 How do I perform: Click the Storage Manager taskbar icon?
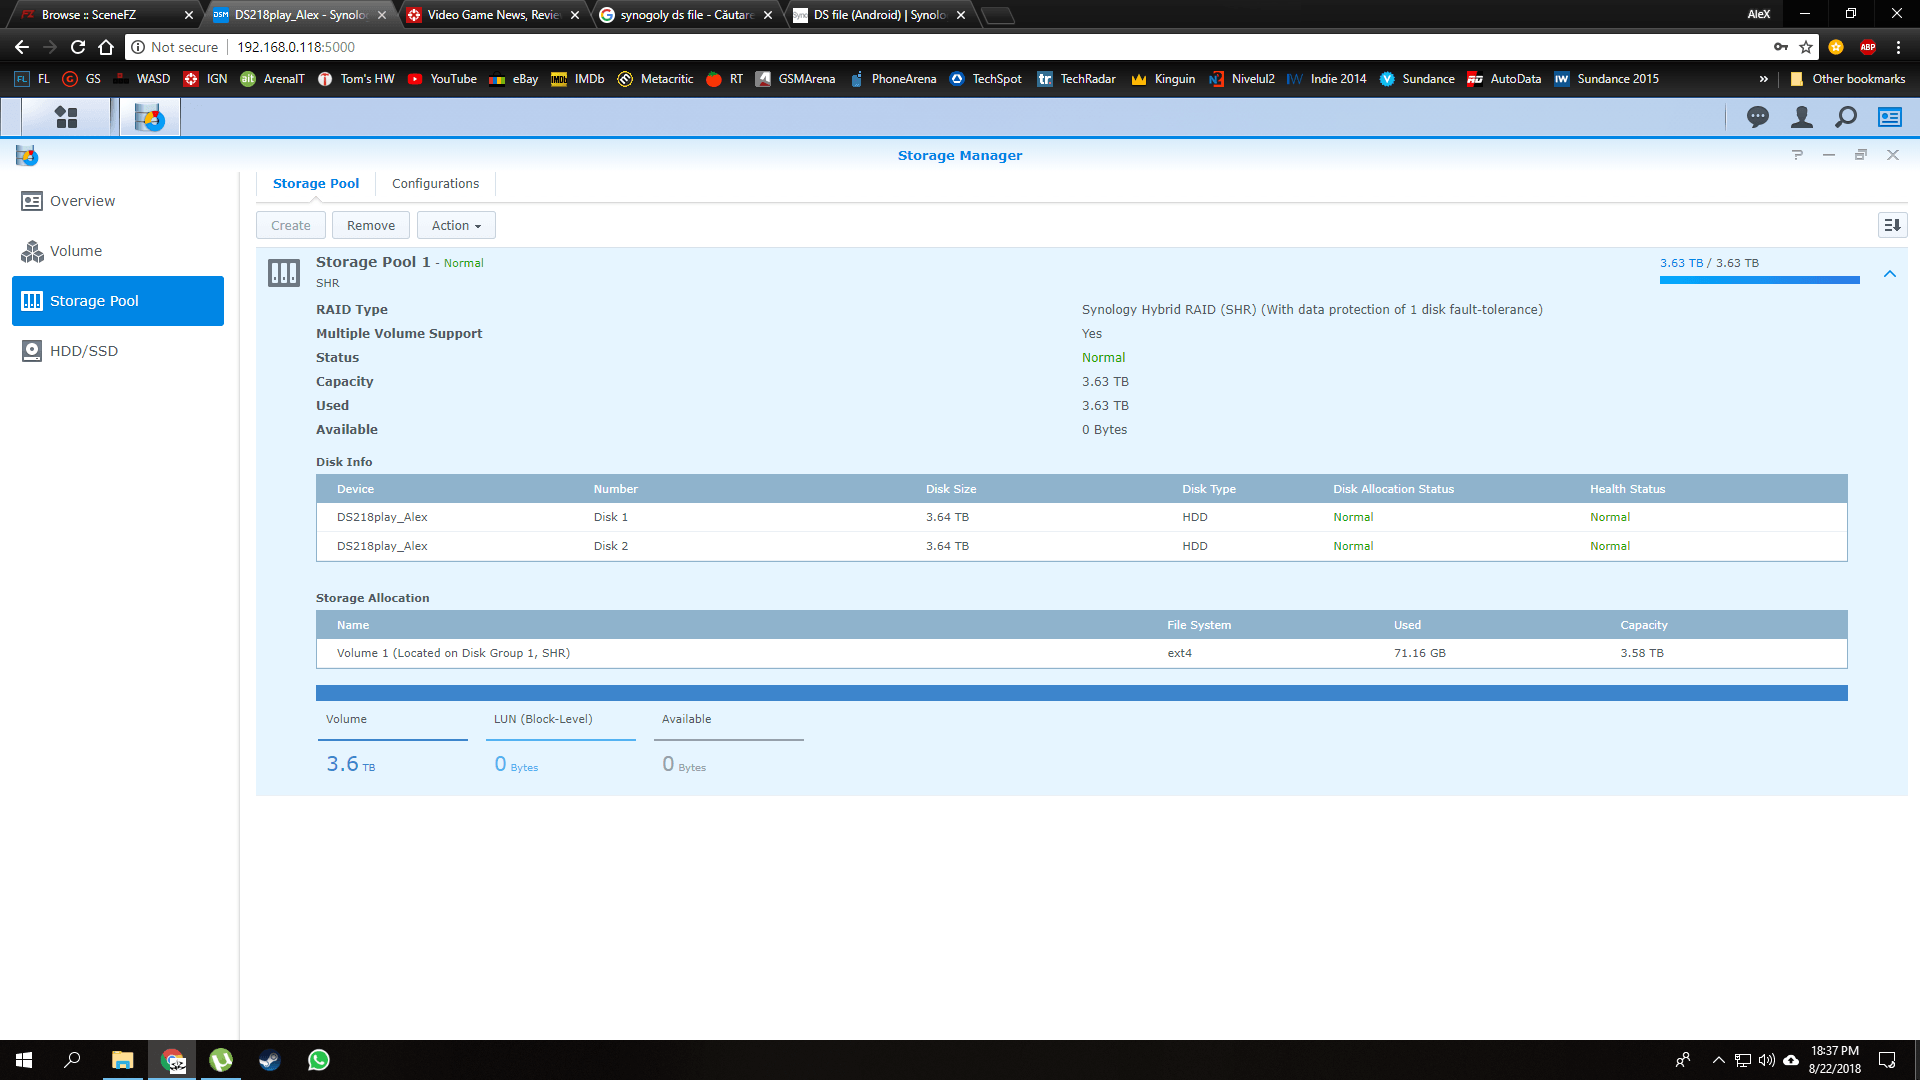150,118
